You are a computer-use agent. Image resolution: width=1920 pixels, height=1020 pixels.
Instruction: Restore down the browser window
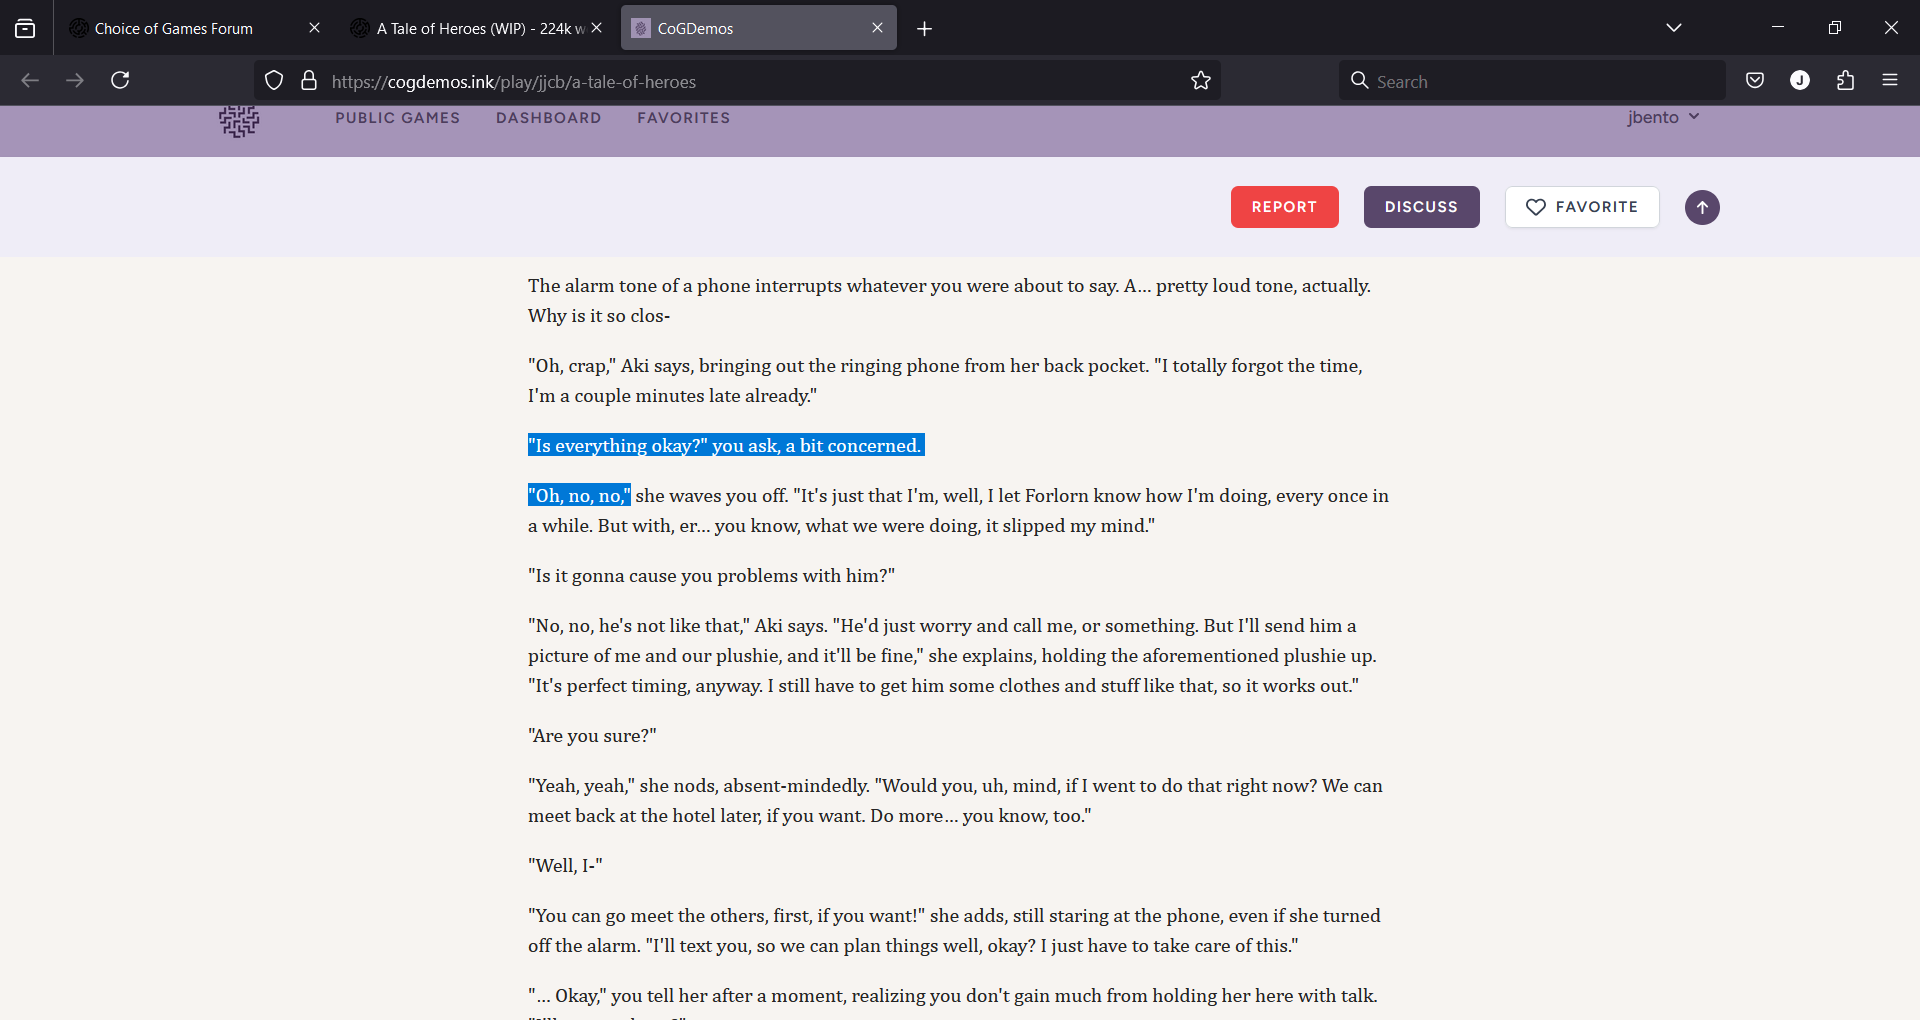(x=1834, y=28)
